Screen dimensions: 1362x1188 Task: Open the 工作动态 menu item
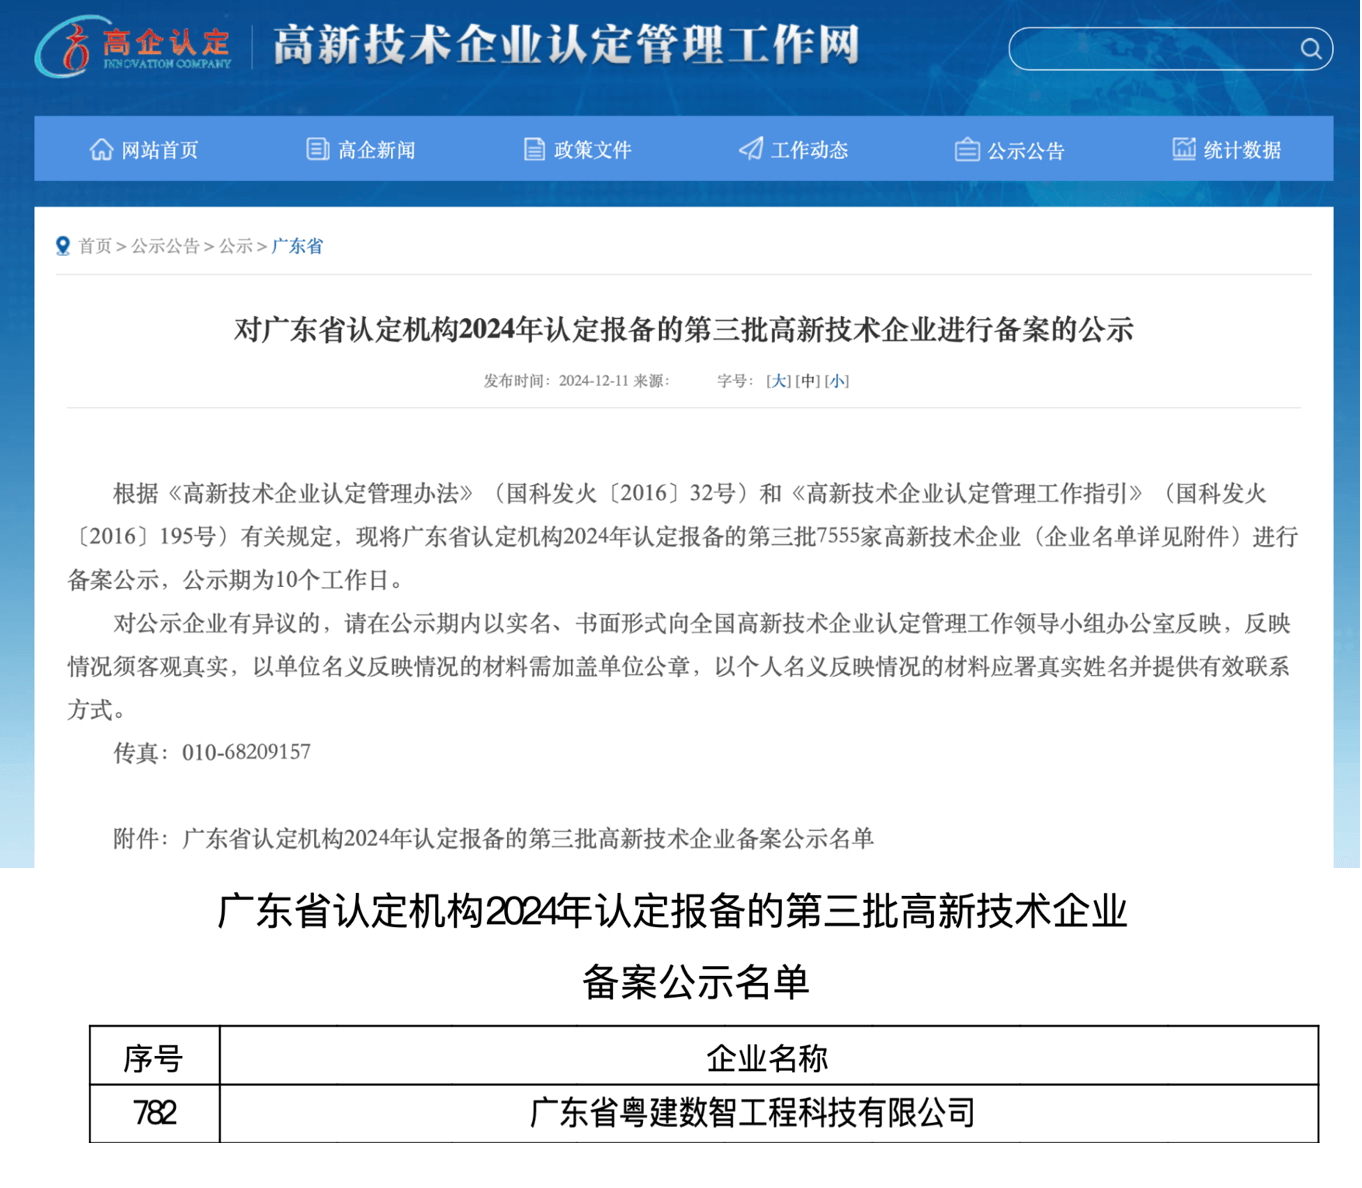pyautogui.click(x=794, y=150)
